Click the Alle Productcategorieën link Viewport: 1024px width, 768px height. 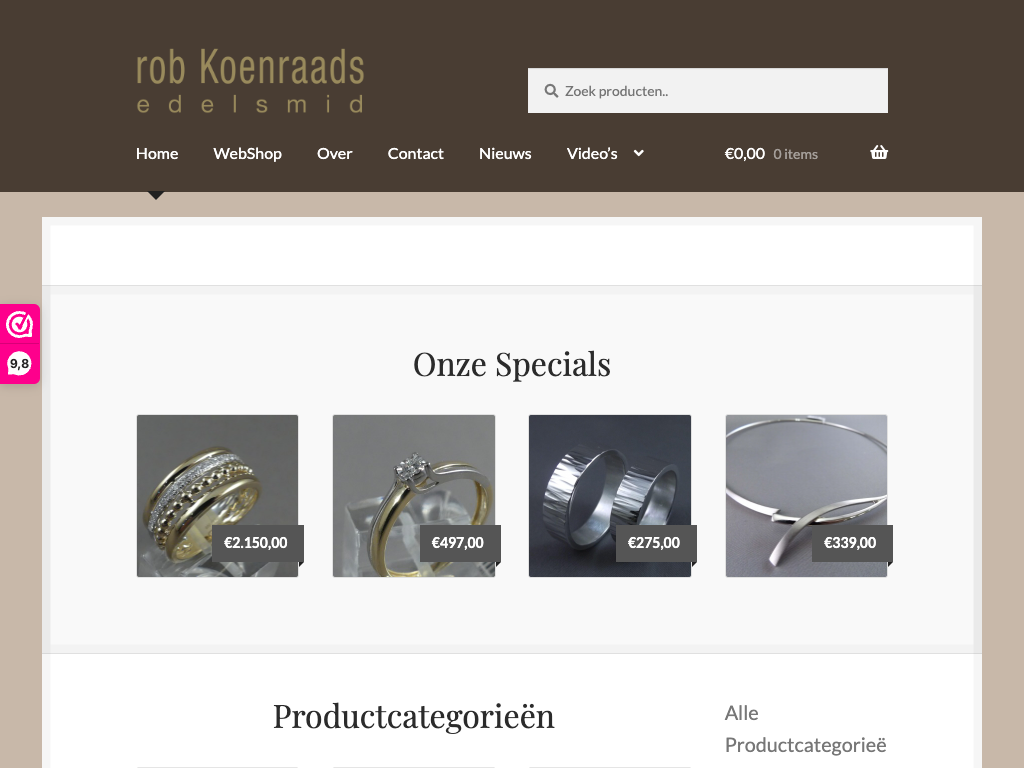tap(806, 729)
